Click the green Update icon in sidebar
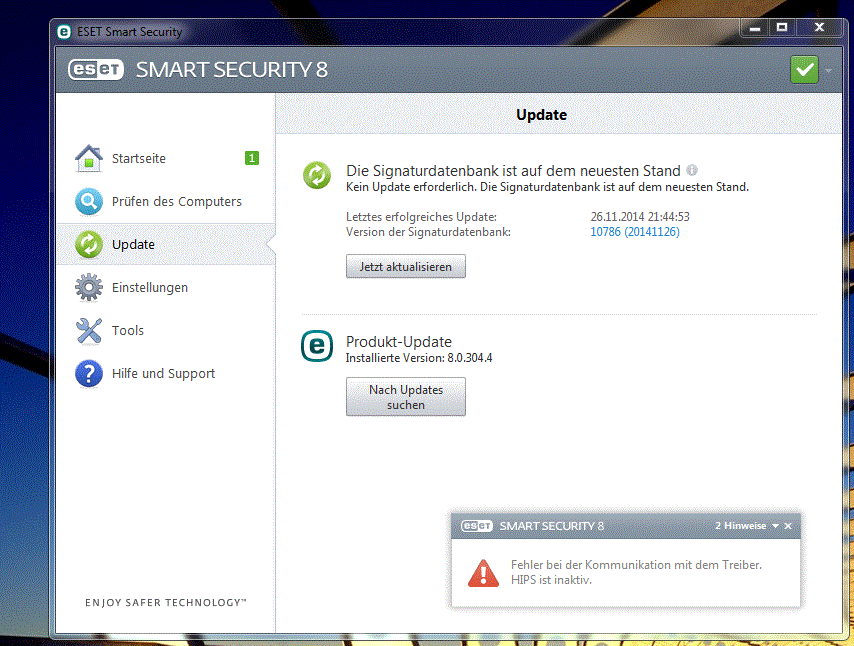 89,245
